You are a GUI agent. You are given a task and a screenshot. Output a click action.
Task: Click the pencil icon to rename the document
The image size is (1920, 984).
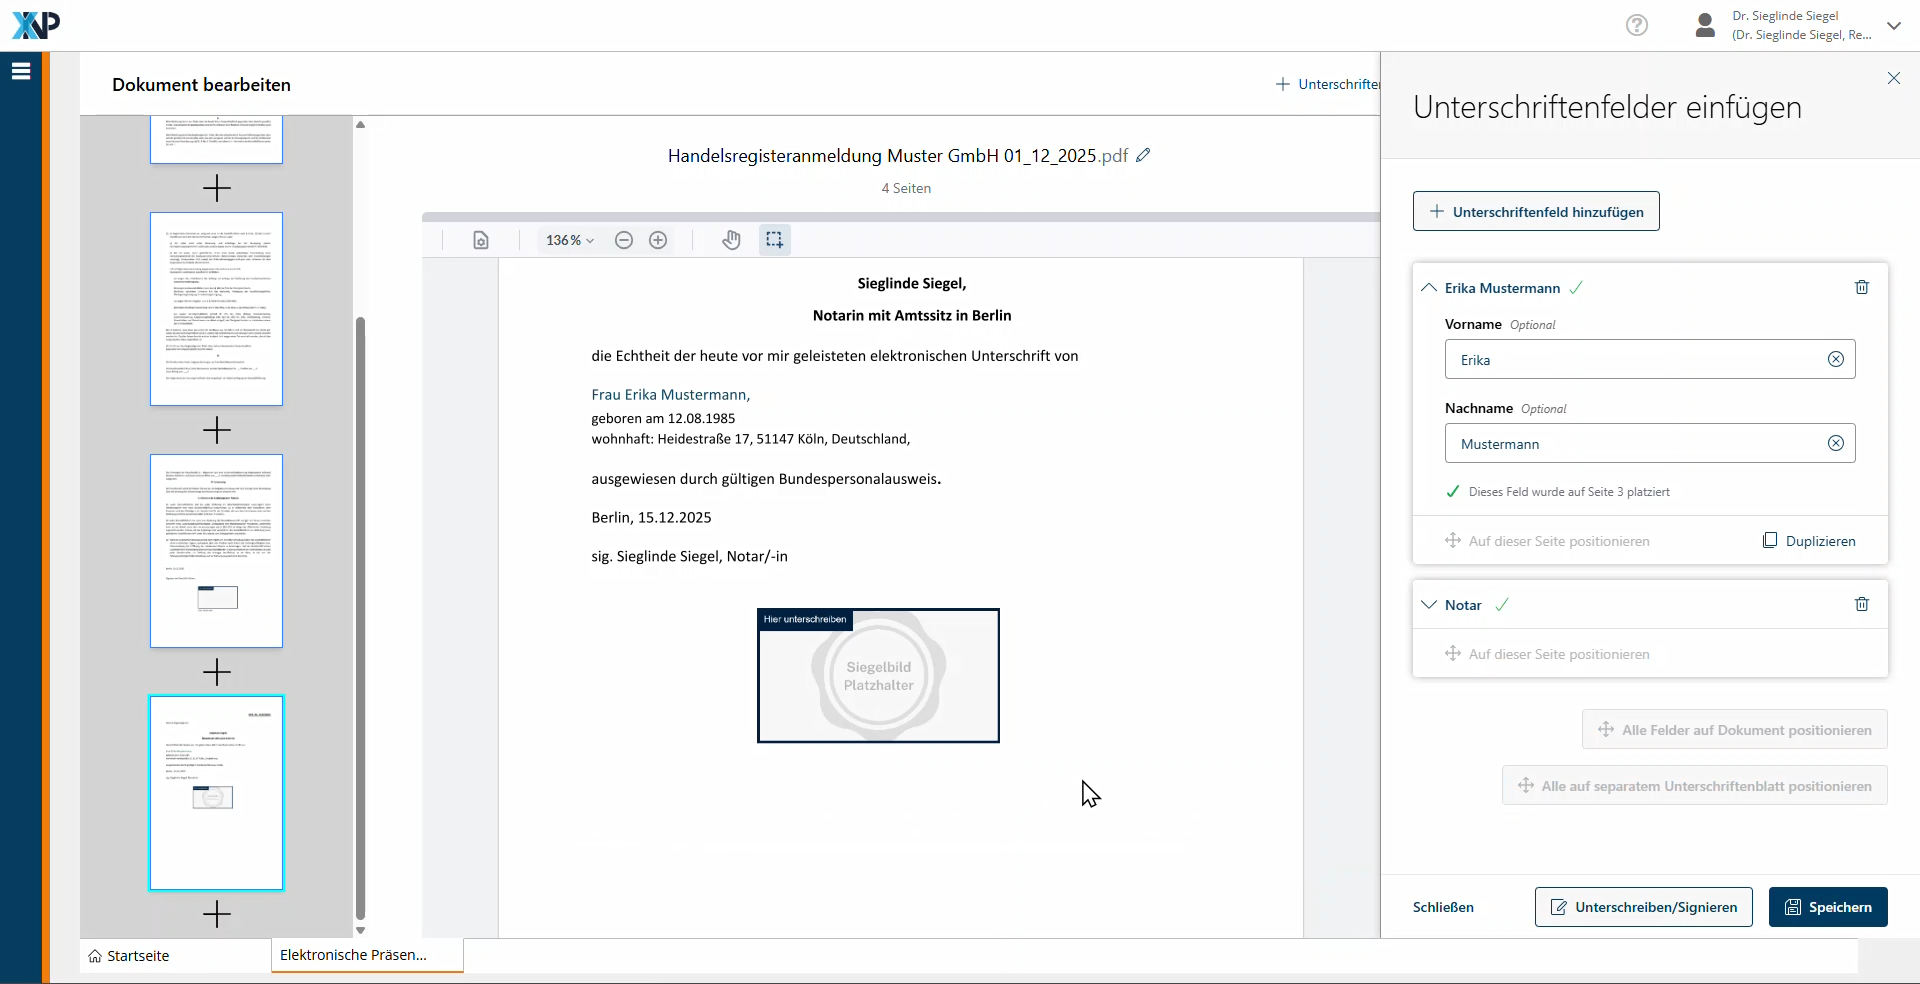click(x=1144, y=155)
